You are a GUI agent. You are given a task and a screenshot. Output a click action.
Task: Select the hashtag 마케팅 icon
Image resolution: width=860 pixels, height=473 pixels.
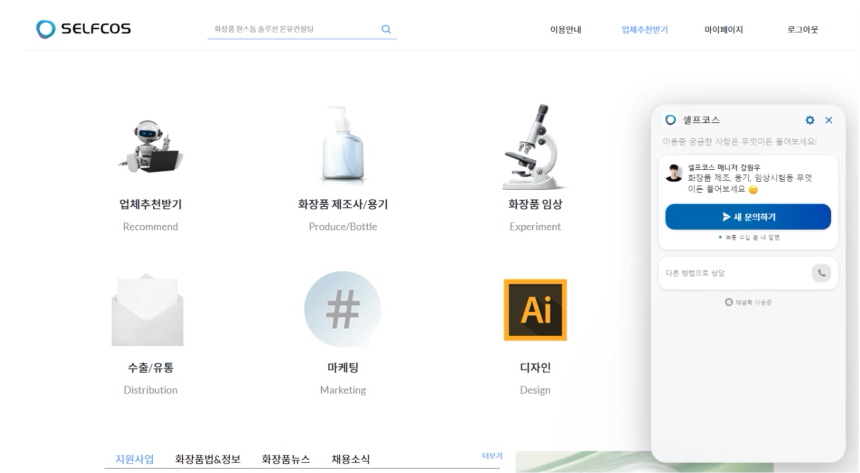(x=343, y=309)
